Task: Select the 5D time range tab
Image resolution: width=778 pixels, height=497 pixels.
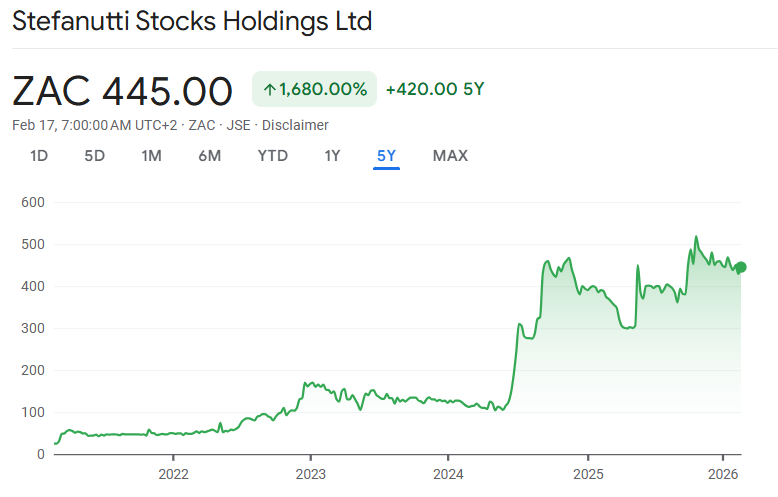Action: (x=94, y=155)
